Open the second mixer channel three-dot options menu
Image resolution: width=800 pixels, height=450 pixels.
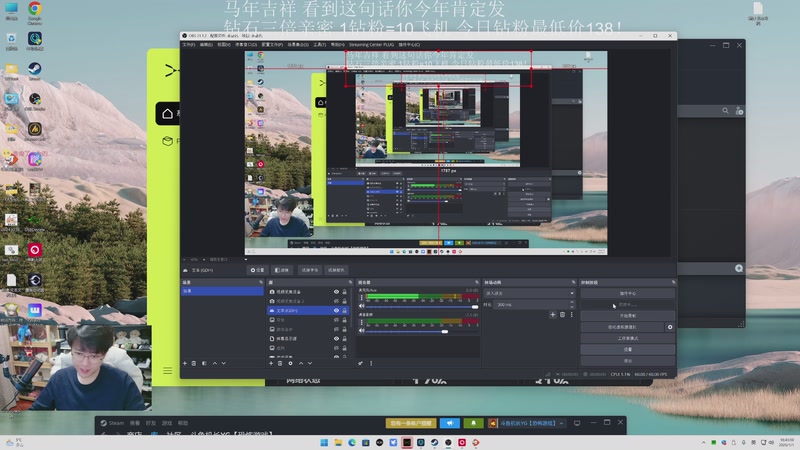[x=362, y=322]
